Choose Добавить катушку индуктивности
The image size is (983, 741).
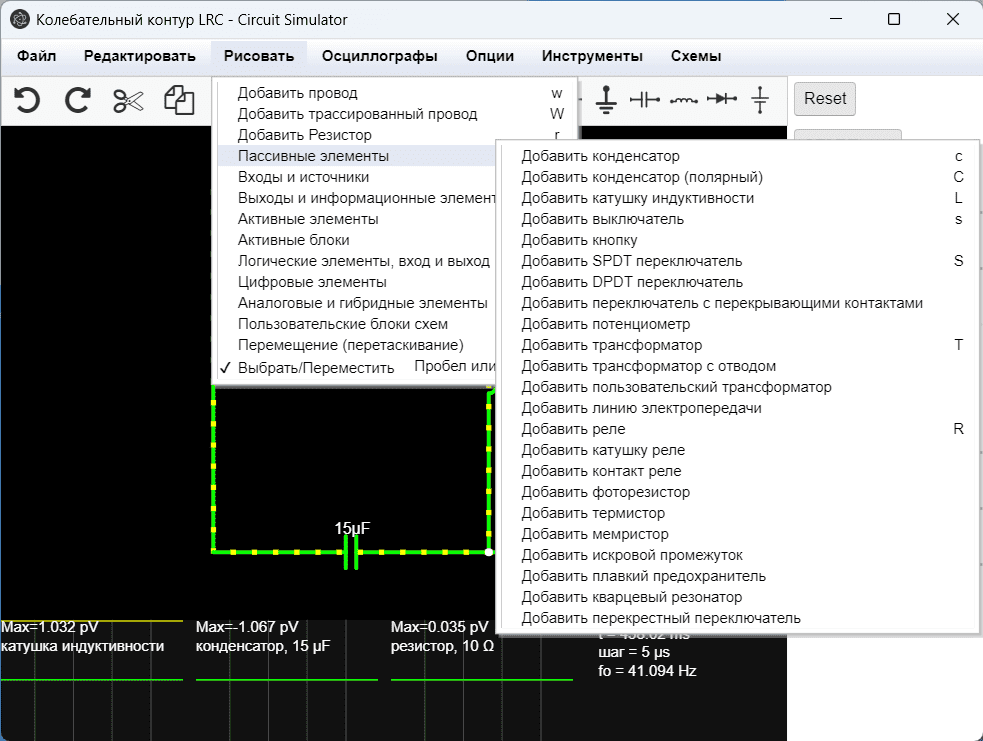(739, 198)
